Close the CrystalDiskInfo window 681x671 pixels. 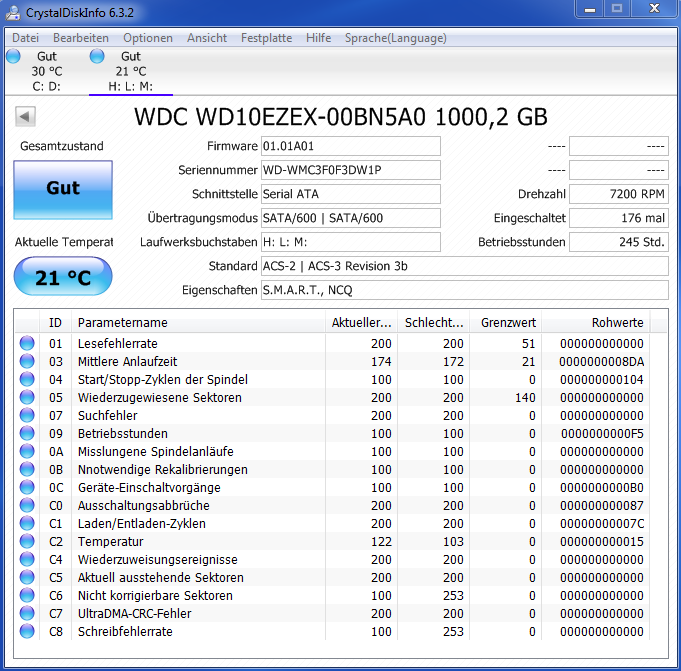654,9
